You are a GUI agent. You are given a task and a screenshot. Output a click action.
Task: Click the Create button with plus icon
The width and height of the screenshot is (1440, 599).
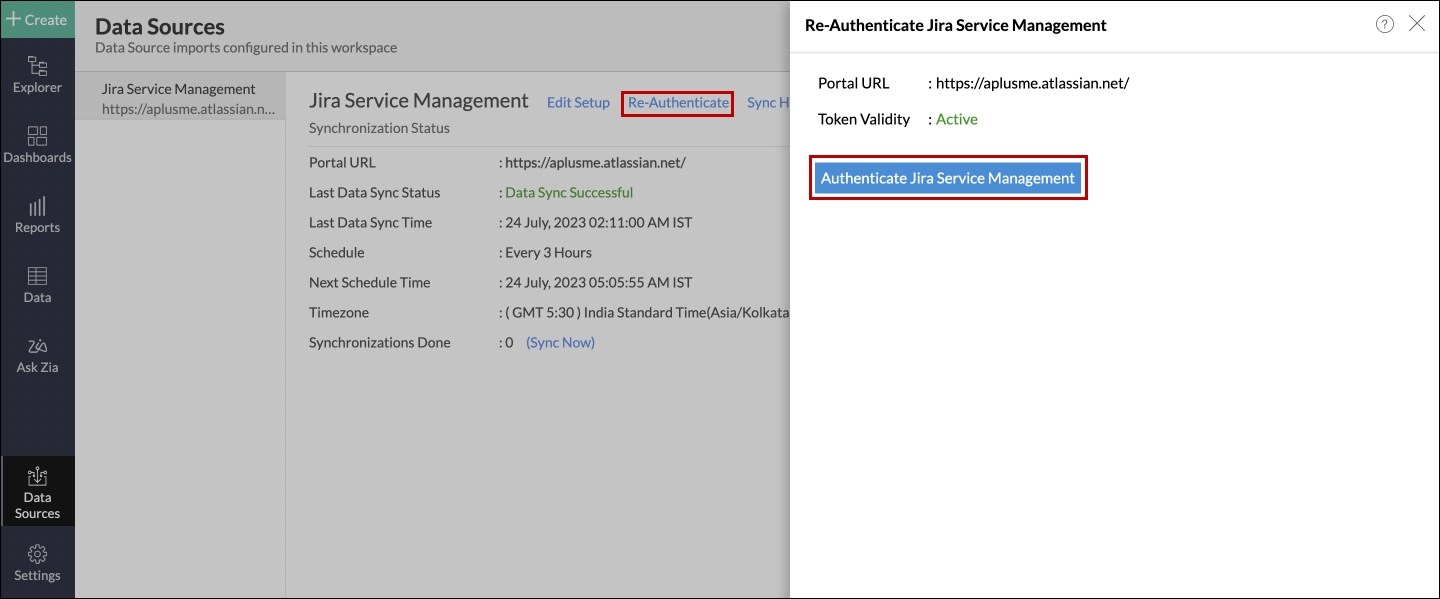(x=37, y=19)
